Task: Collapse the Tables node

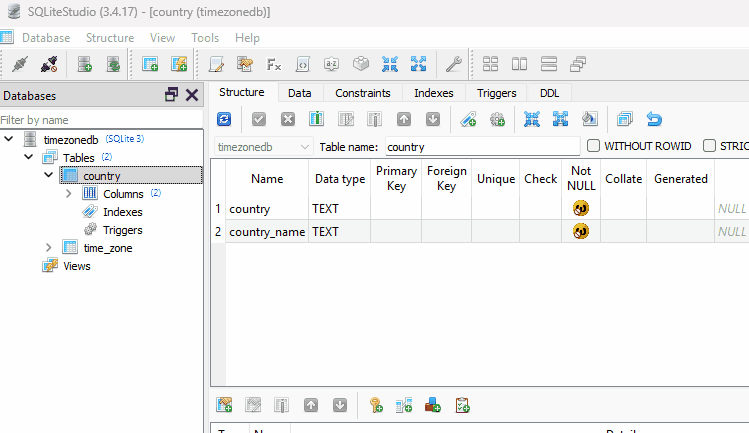Action: [29, 157]
